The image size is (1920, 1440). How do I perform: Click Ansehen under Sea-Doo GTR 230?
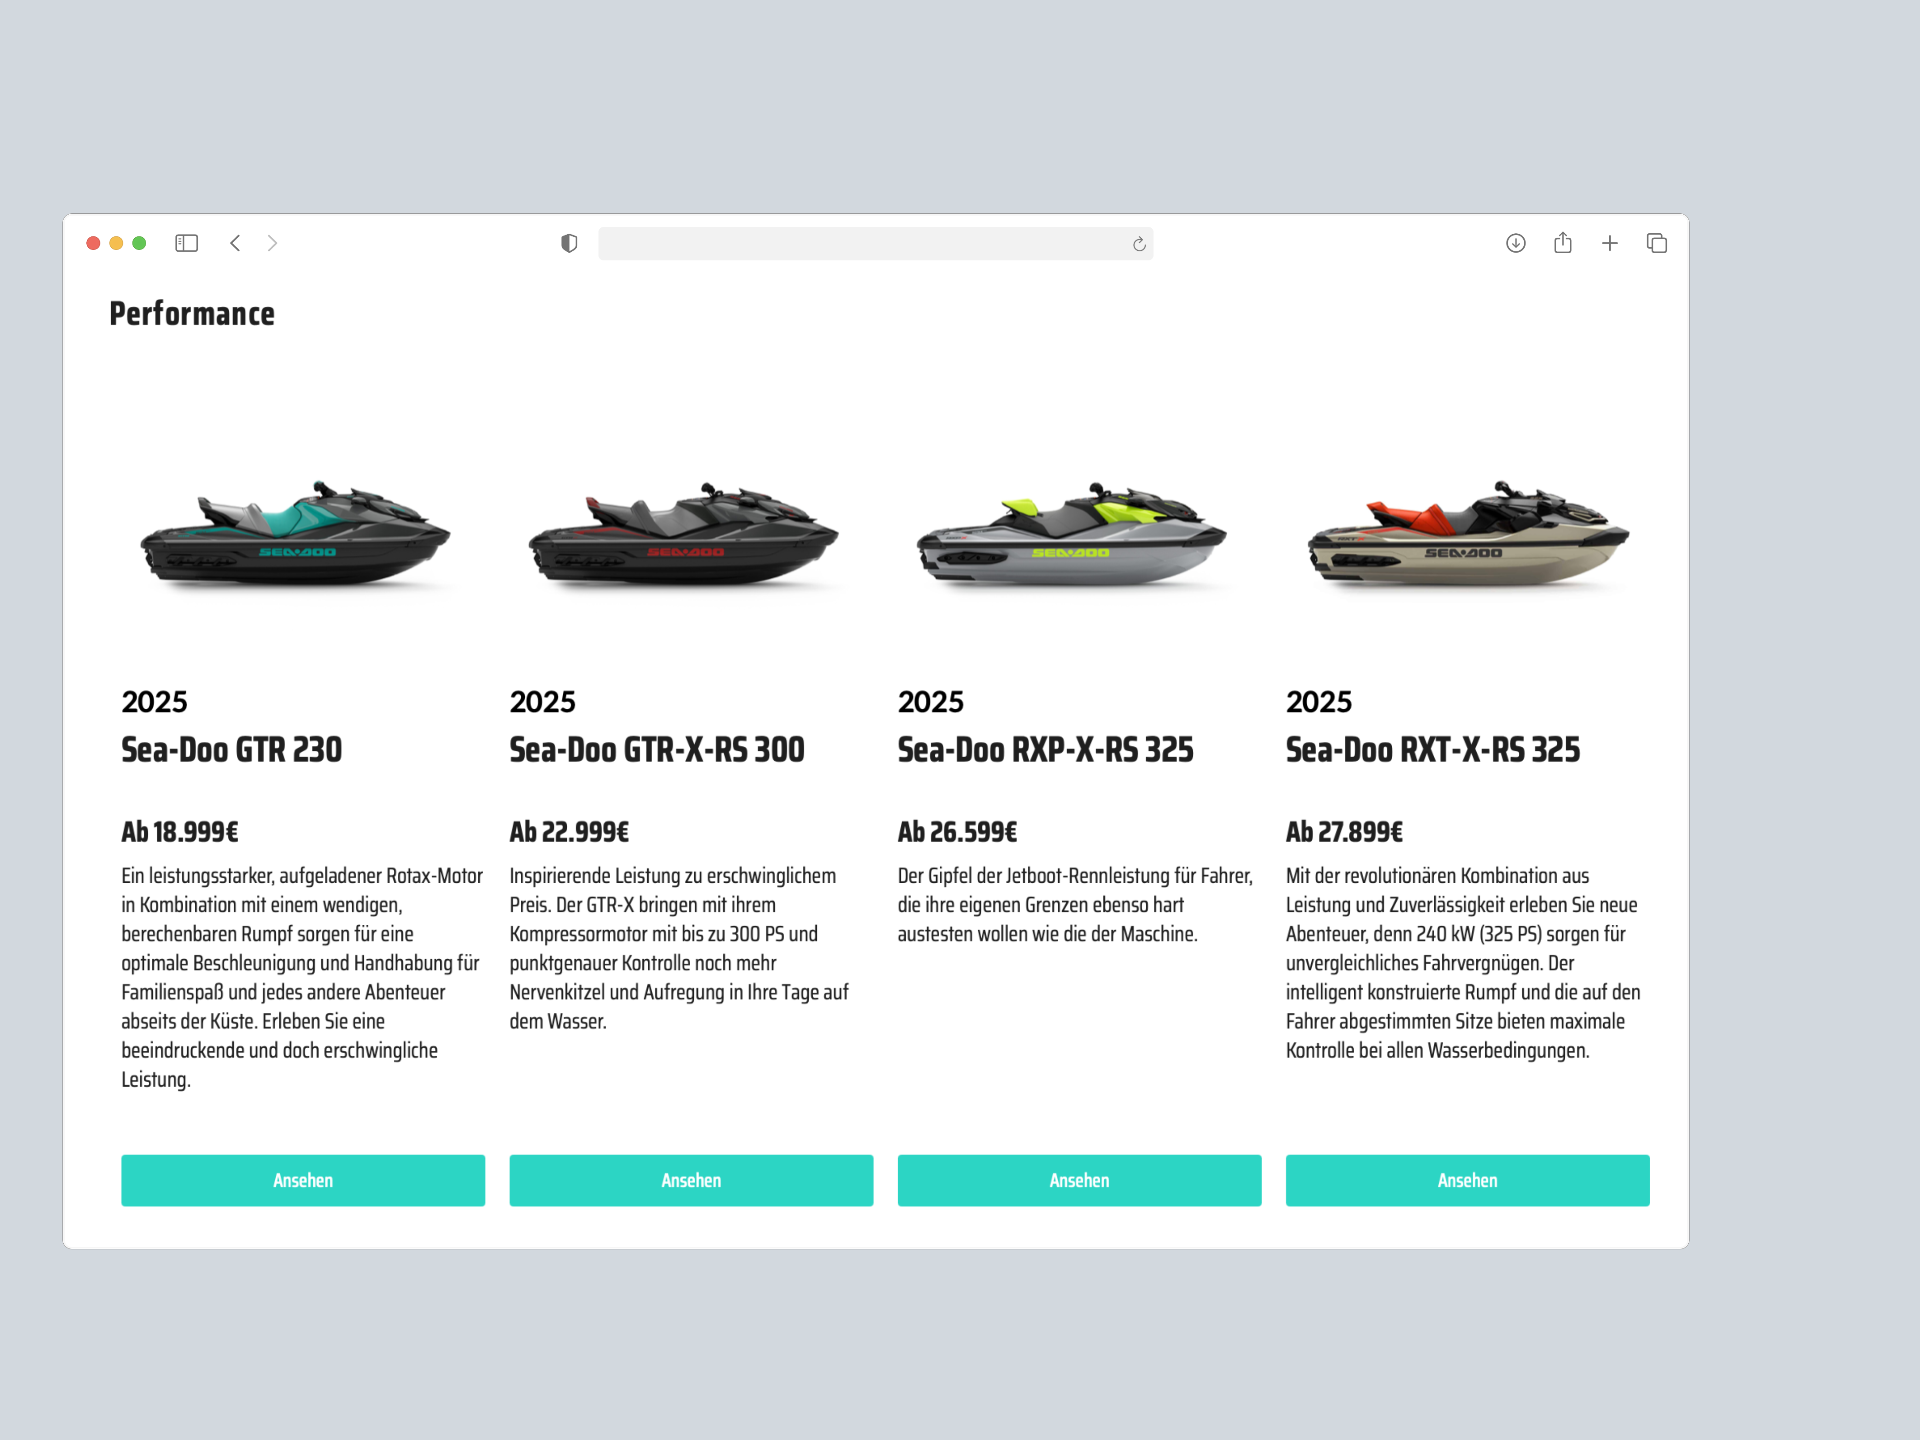coord(303,1180)
